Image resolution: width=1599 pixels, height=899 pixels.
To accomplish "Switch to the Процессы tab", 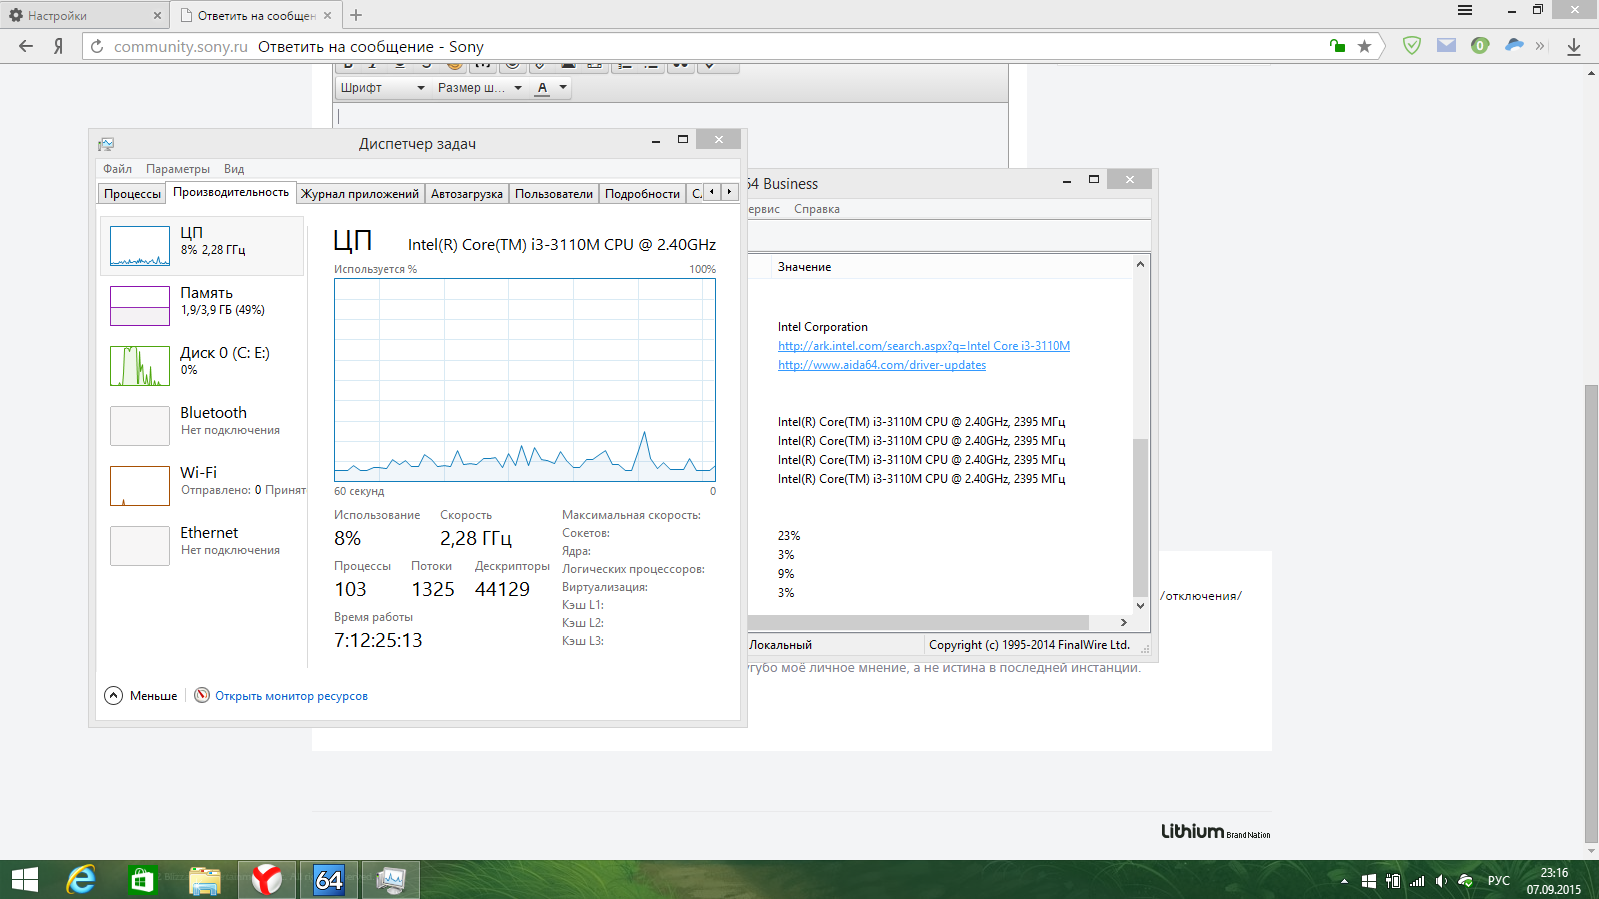I will (132, 194).
